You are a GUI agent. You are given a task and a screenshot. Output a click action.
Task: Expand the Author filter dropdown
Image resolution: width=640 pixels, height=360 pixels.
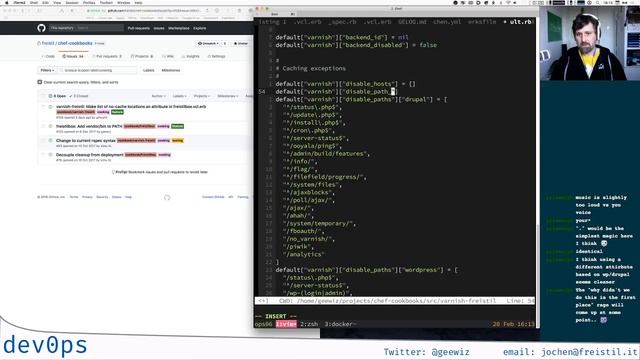tap(158, 96)
